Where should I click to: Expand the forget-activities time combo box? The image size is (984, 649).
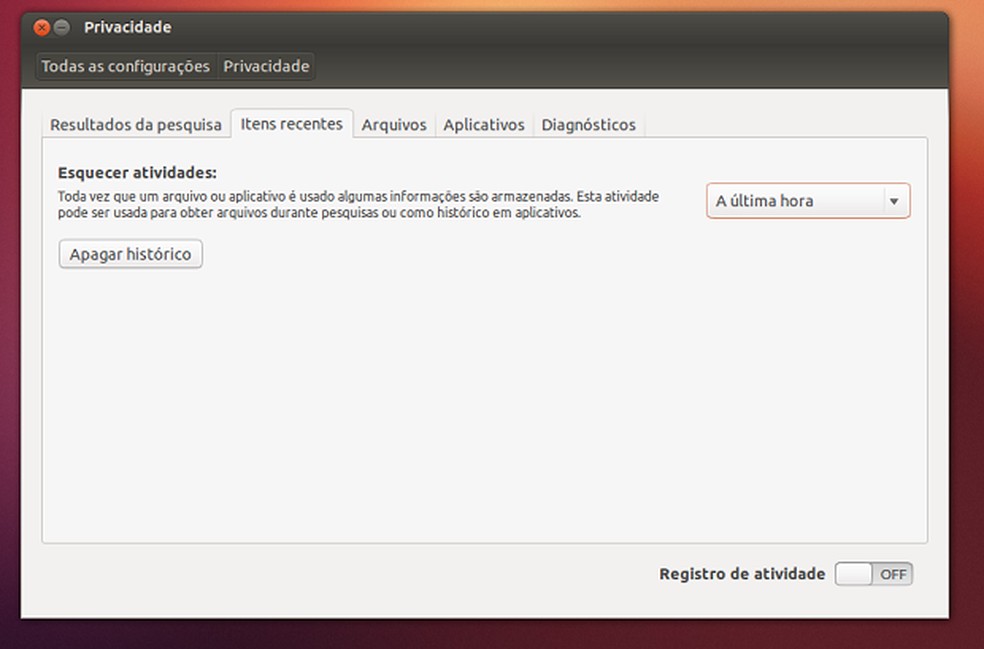807,200
